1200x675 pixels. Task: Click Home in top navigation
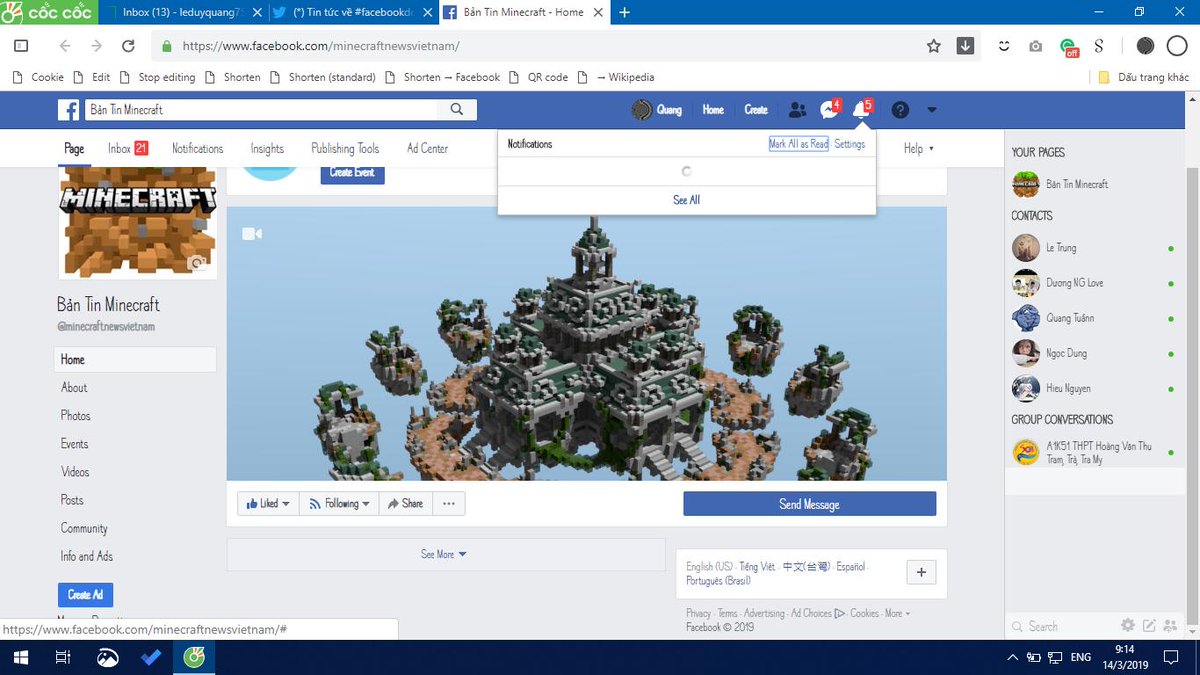coord(713,110)
